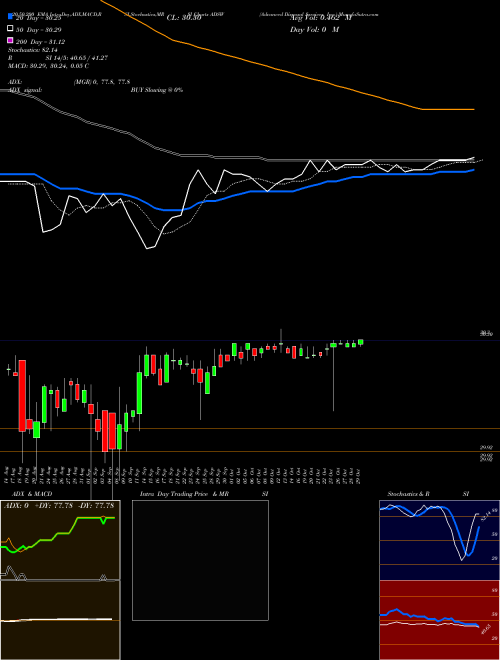Click the 'ADX: 0 +DY: 77.78 -DY: 77.78' header

pos(59,506)
